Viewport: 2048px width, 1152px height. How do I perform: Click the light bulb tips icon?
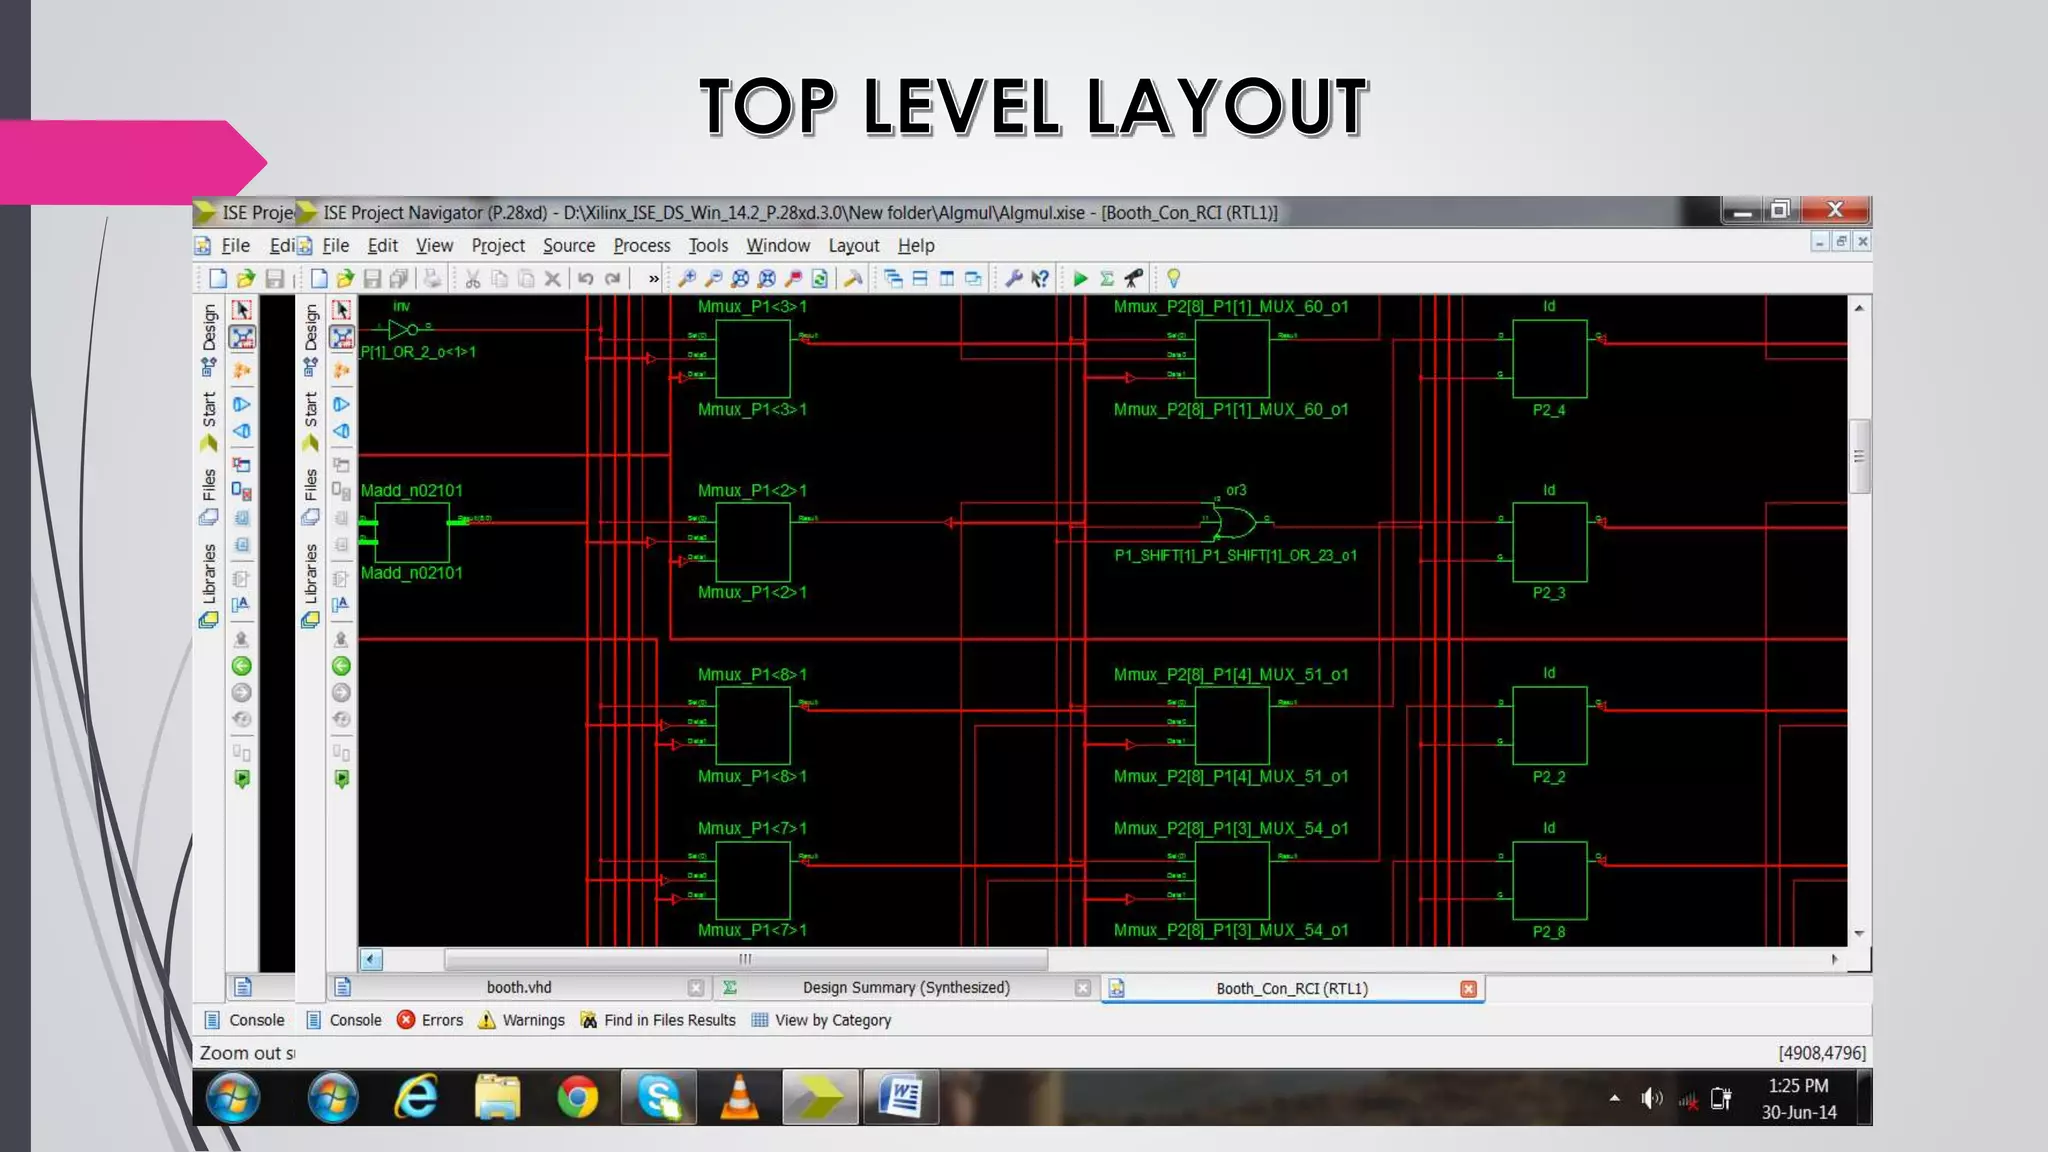point(1173,279)
